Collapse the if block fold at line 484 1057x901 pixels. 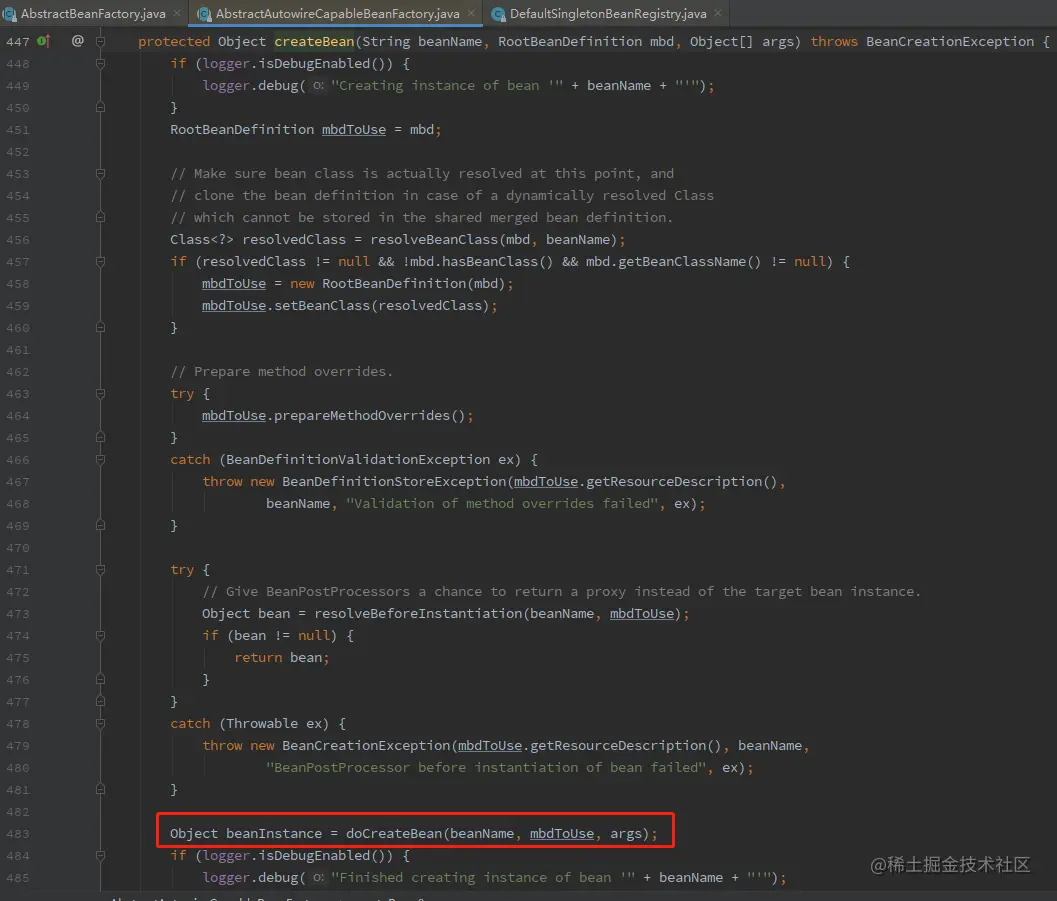(100, 856)
